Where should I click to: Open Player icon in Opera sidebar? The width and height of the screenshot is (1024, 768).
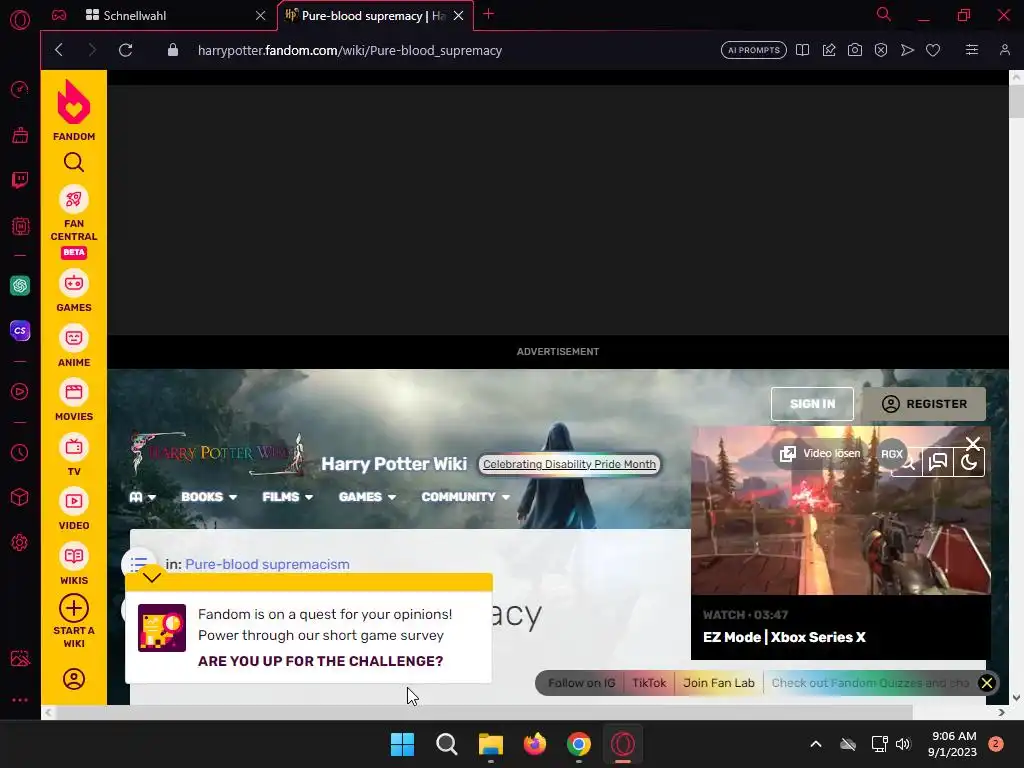coord(20,392)
